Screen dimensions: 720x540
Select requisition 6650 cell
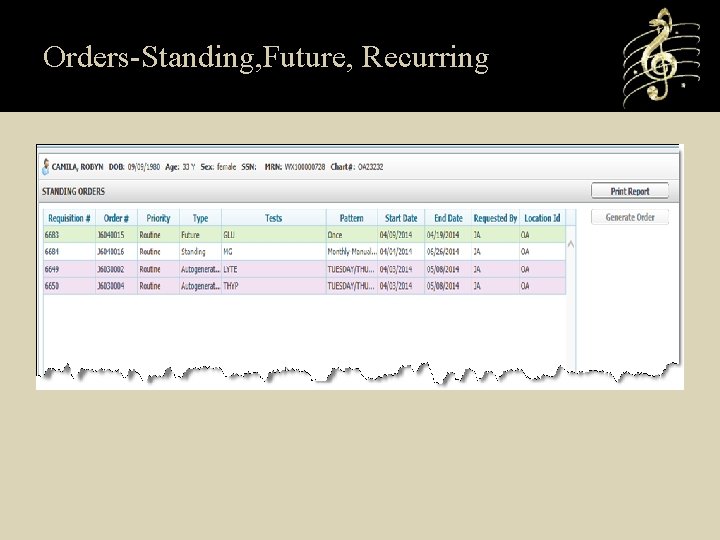69,286
